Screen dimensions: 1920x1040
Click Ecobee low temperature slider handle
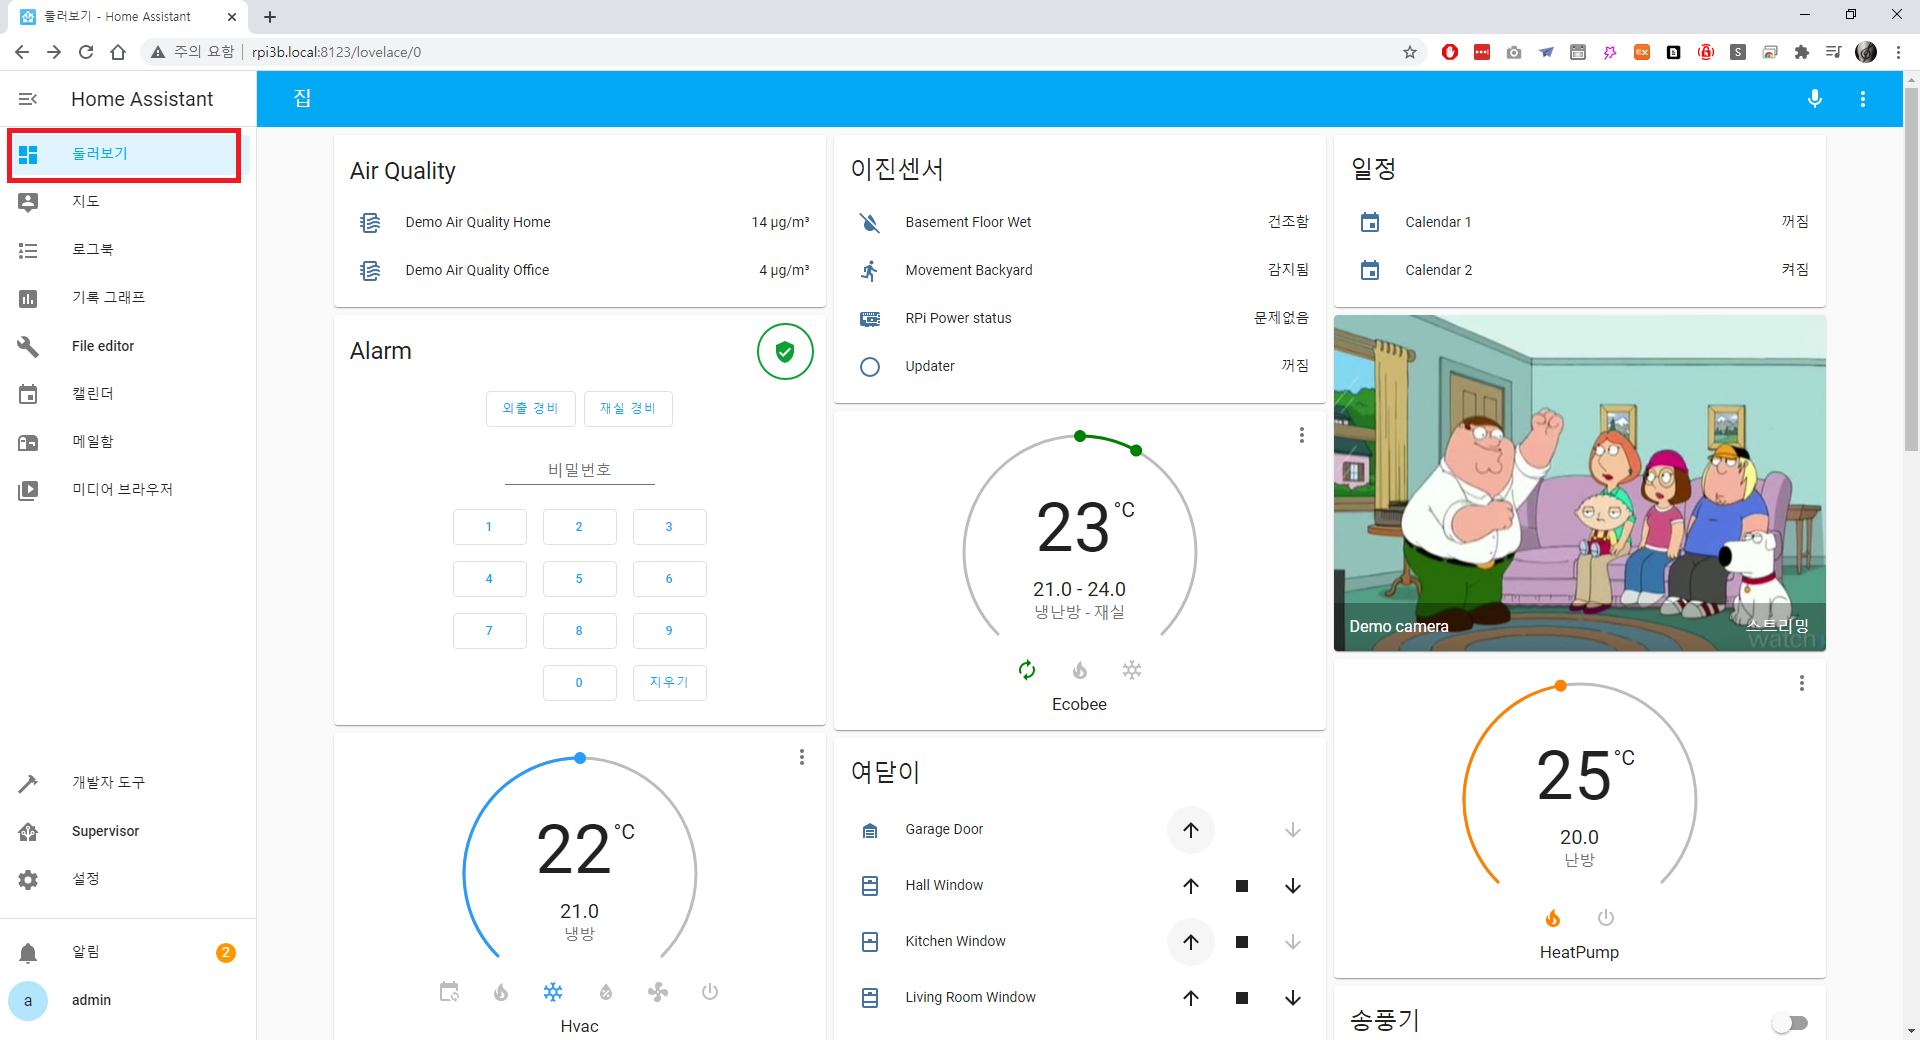click(1080, 436)
